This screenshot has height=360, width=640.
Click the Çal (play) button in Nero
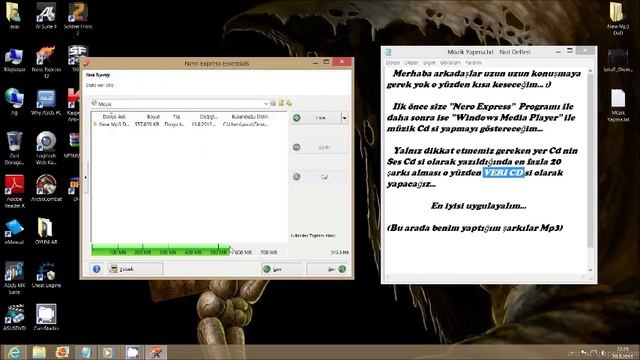click(319, 177)
